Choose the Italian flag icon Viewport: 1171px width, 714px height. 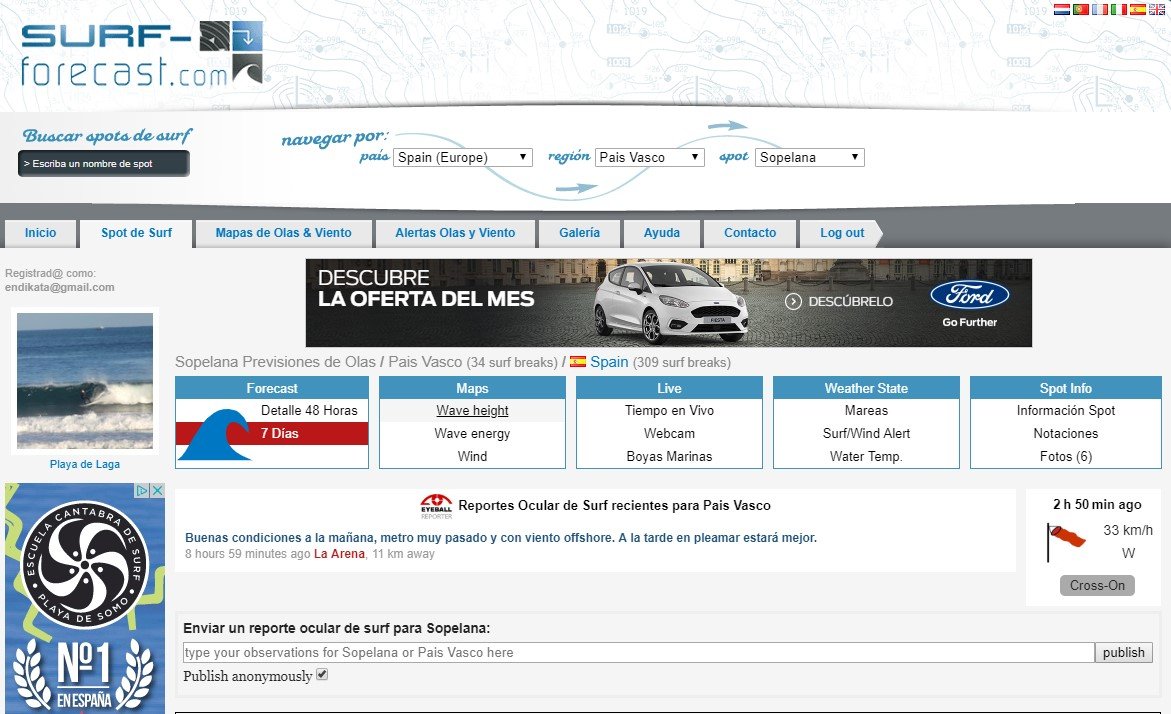(1119, 9)
